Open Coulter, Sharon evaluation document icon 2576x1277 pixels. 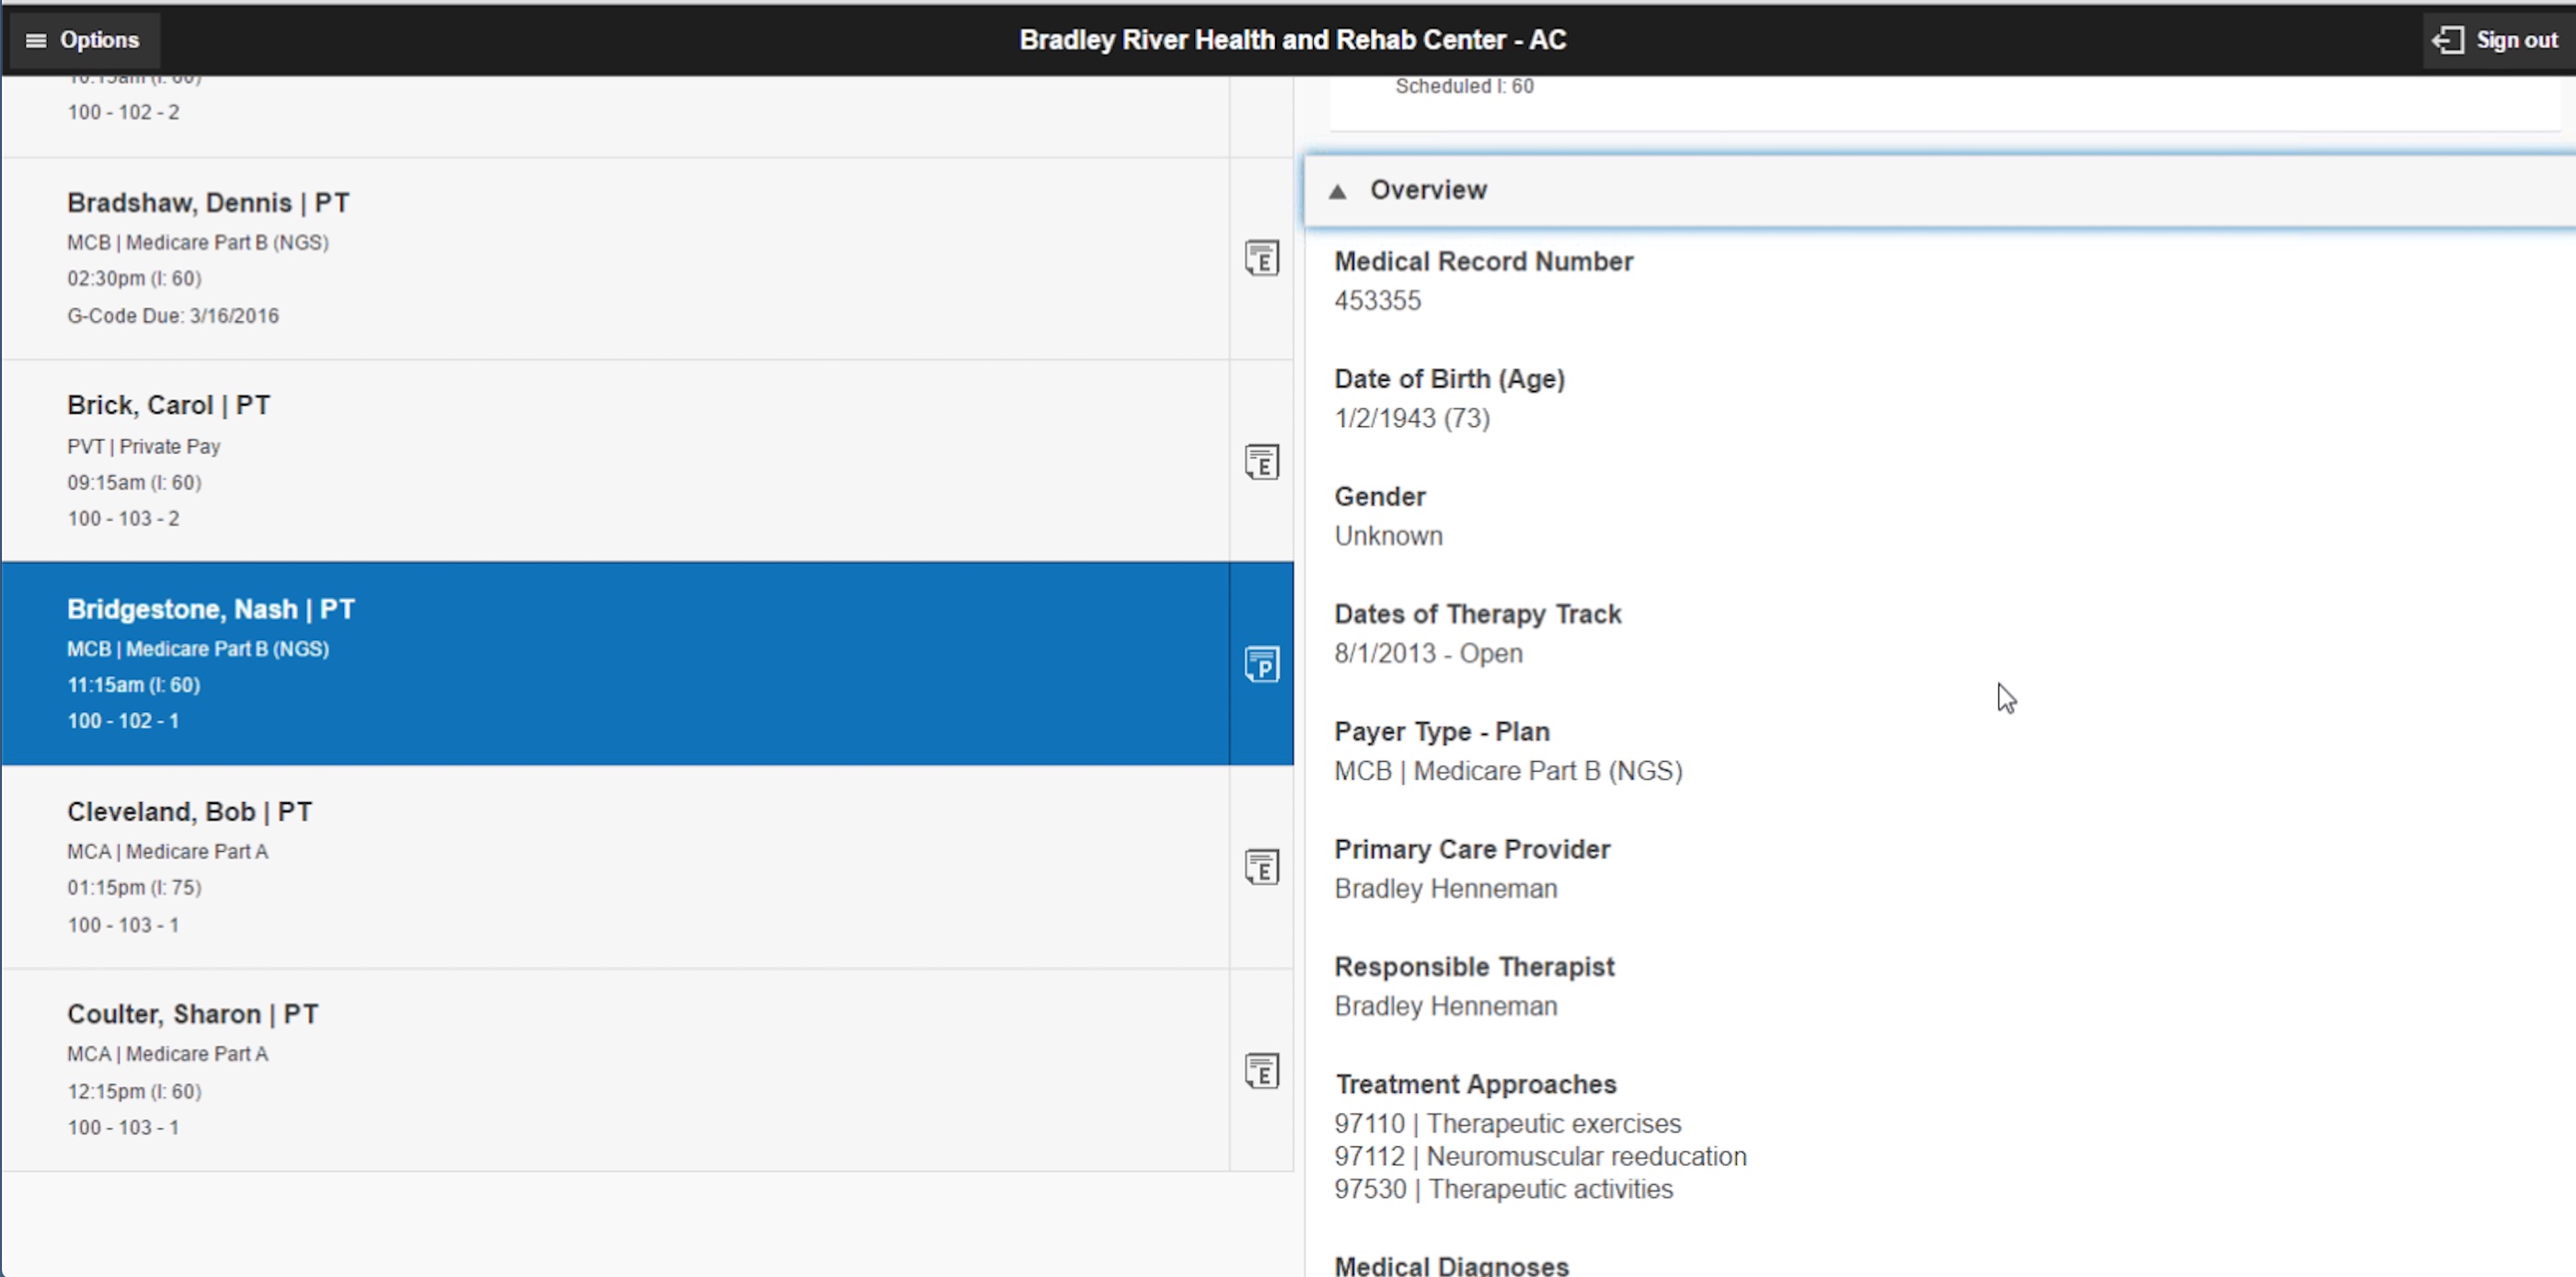coord(1261,1071)
